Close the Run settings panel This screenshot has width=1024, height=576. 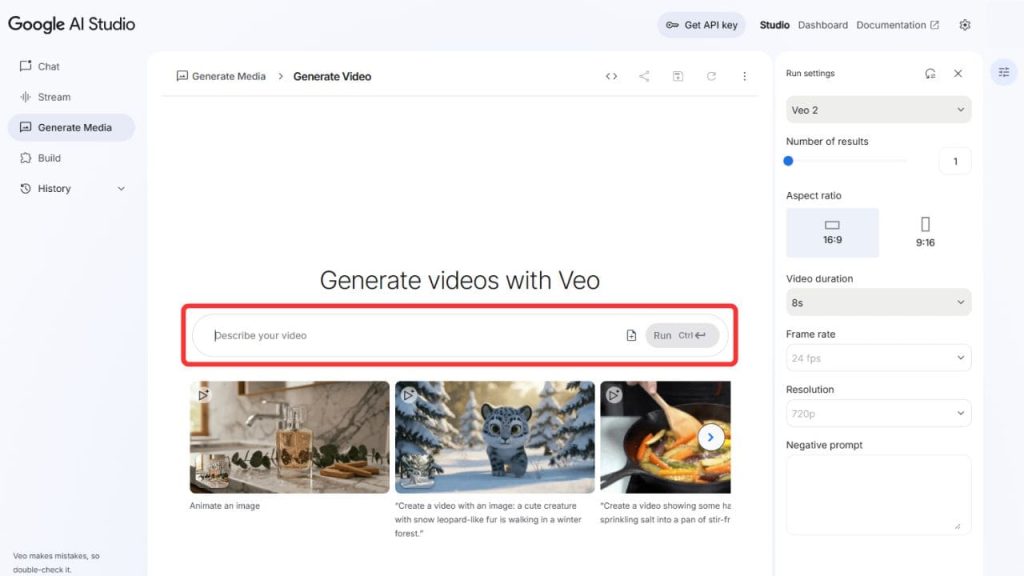[x=957, y=73]
